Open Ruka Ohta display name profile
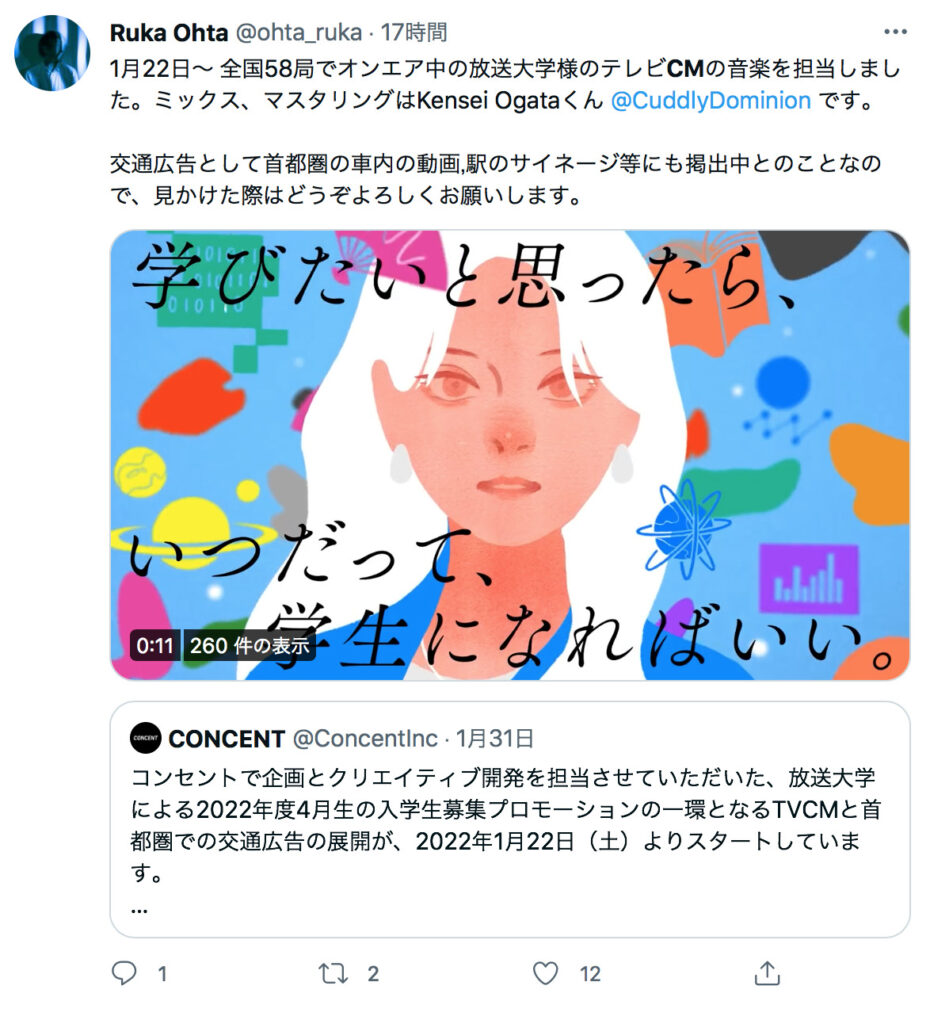The width and height of the screenshot is (930, 1024). point(169,32)
